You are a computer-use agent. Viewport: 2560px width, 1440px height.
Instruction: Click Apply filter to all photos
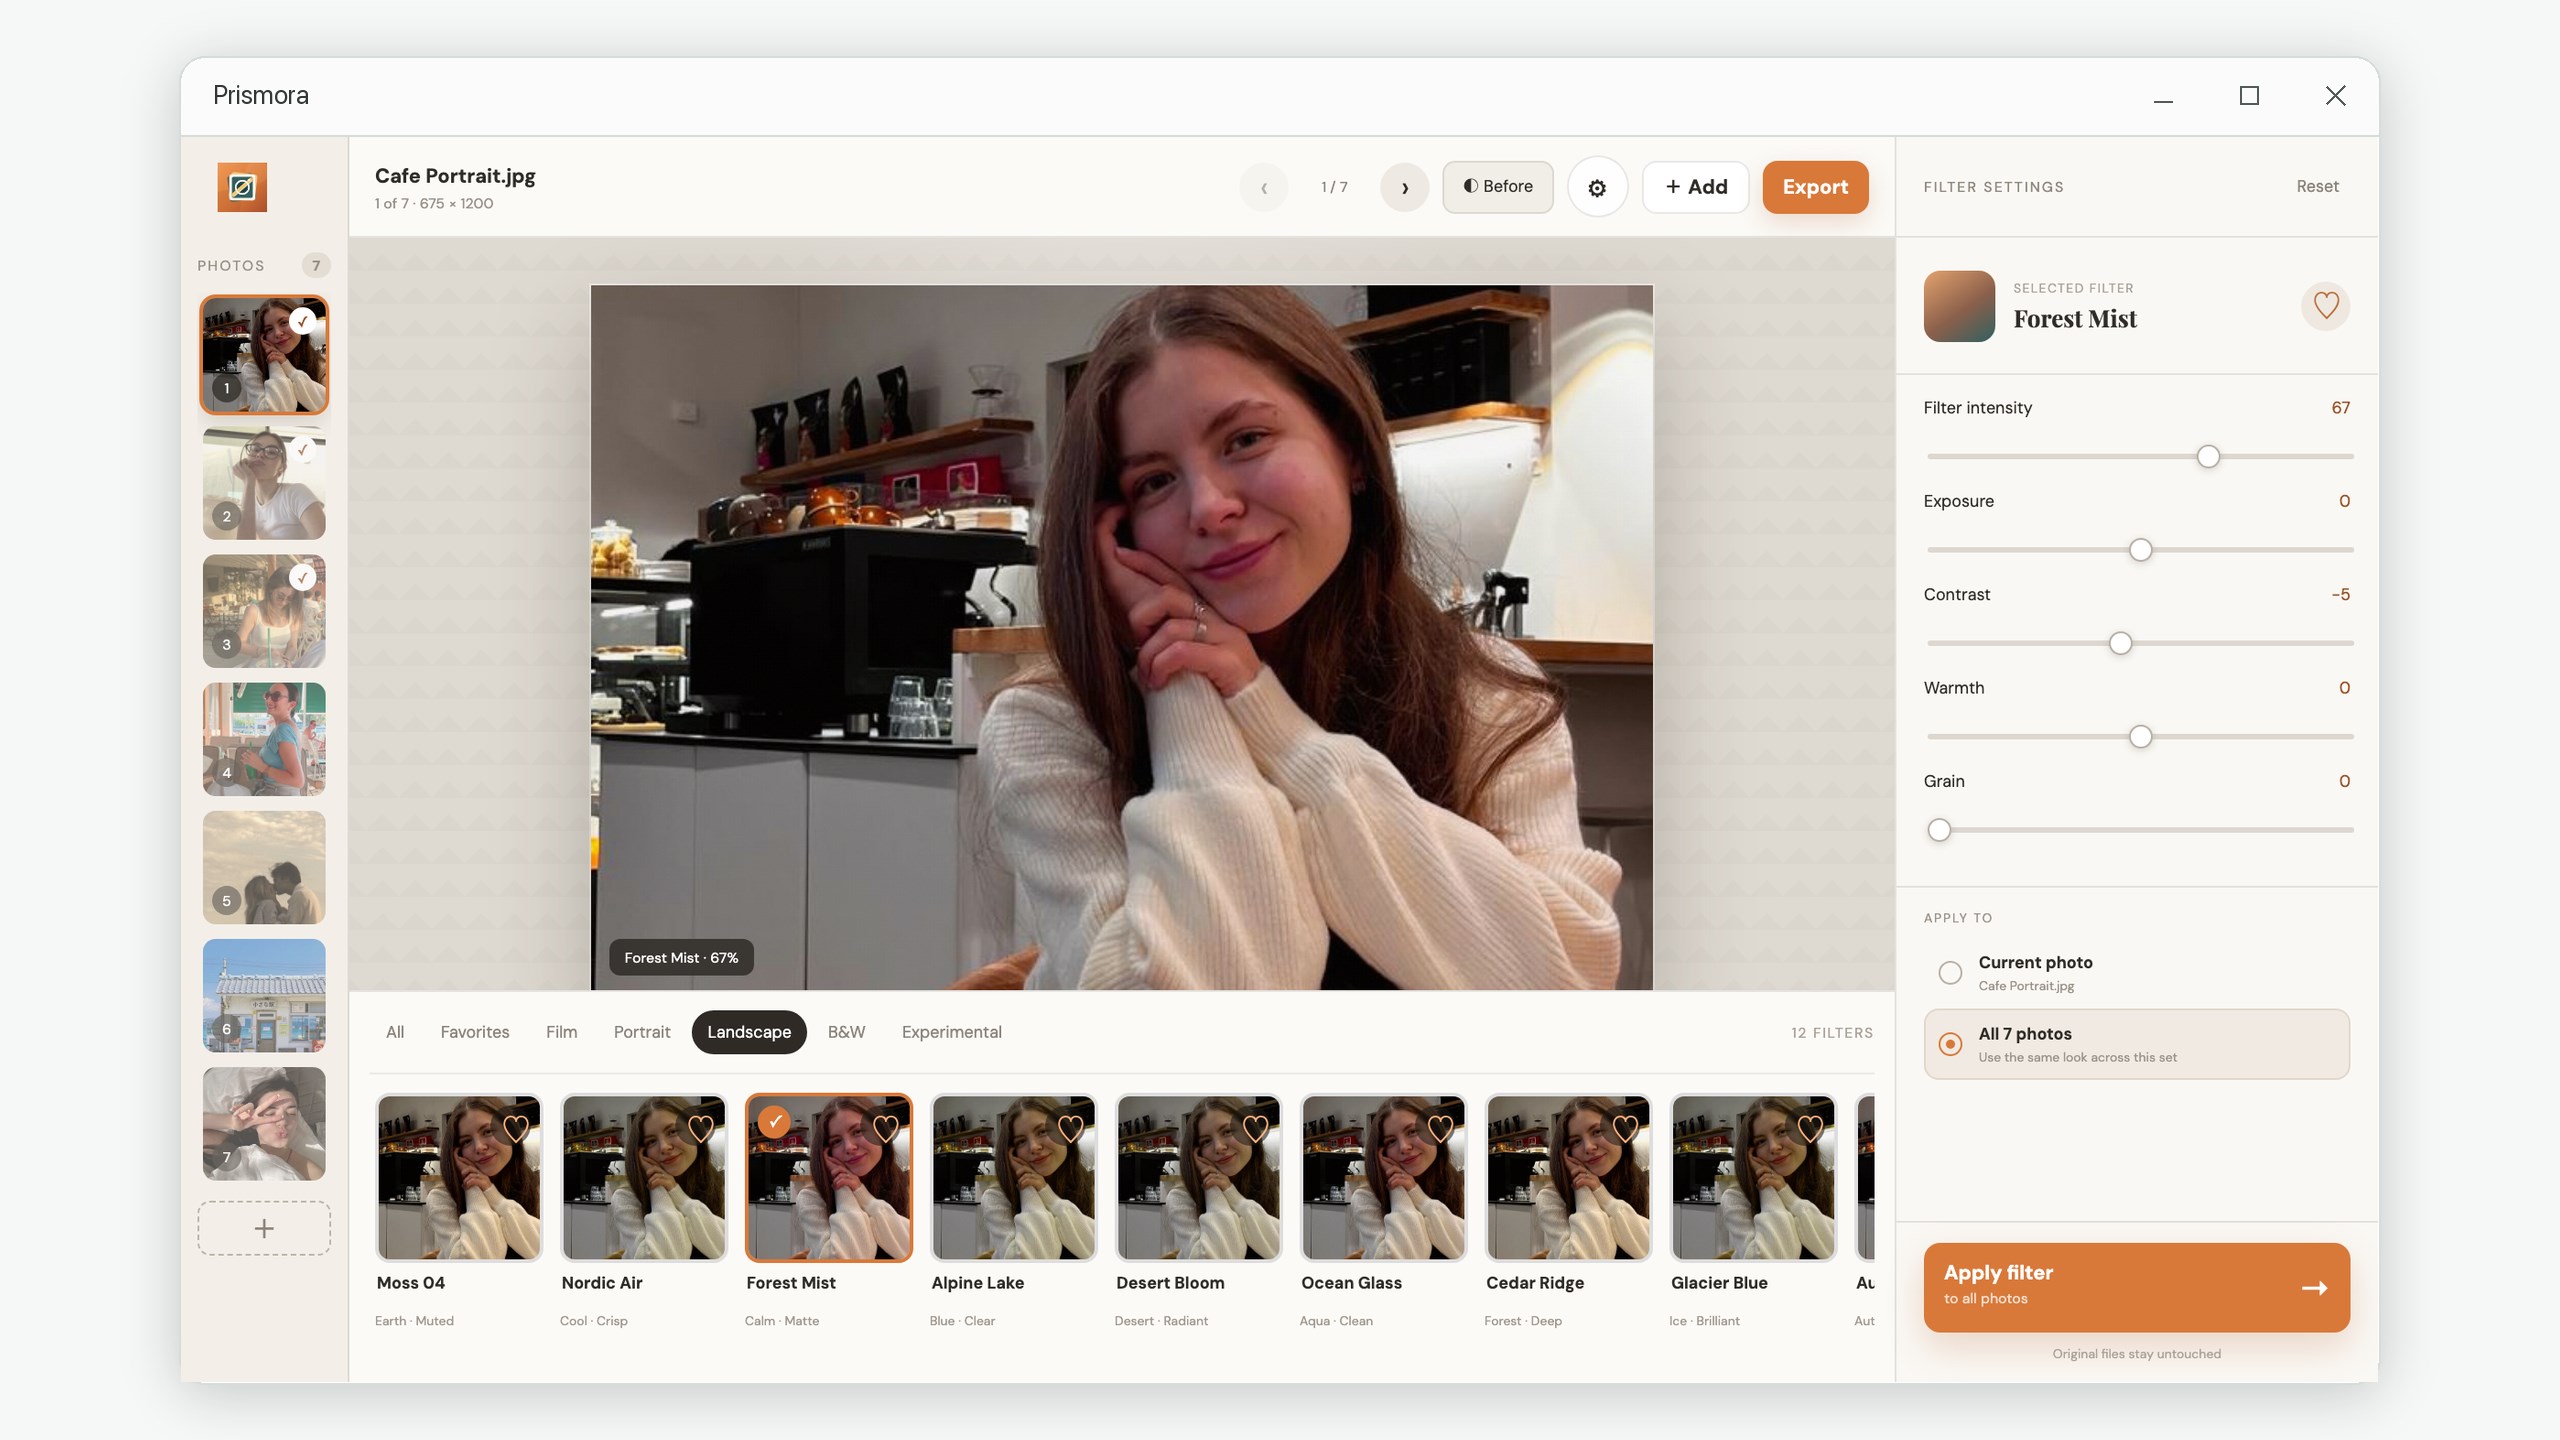(x=2136, y=1287)
